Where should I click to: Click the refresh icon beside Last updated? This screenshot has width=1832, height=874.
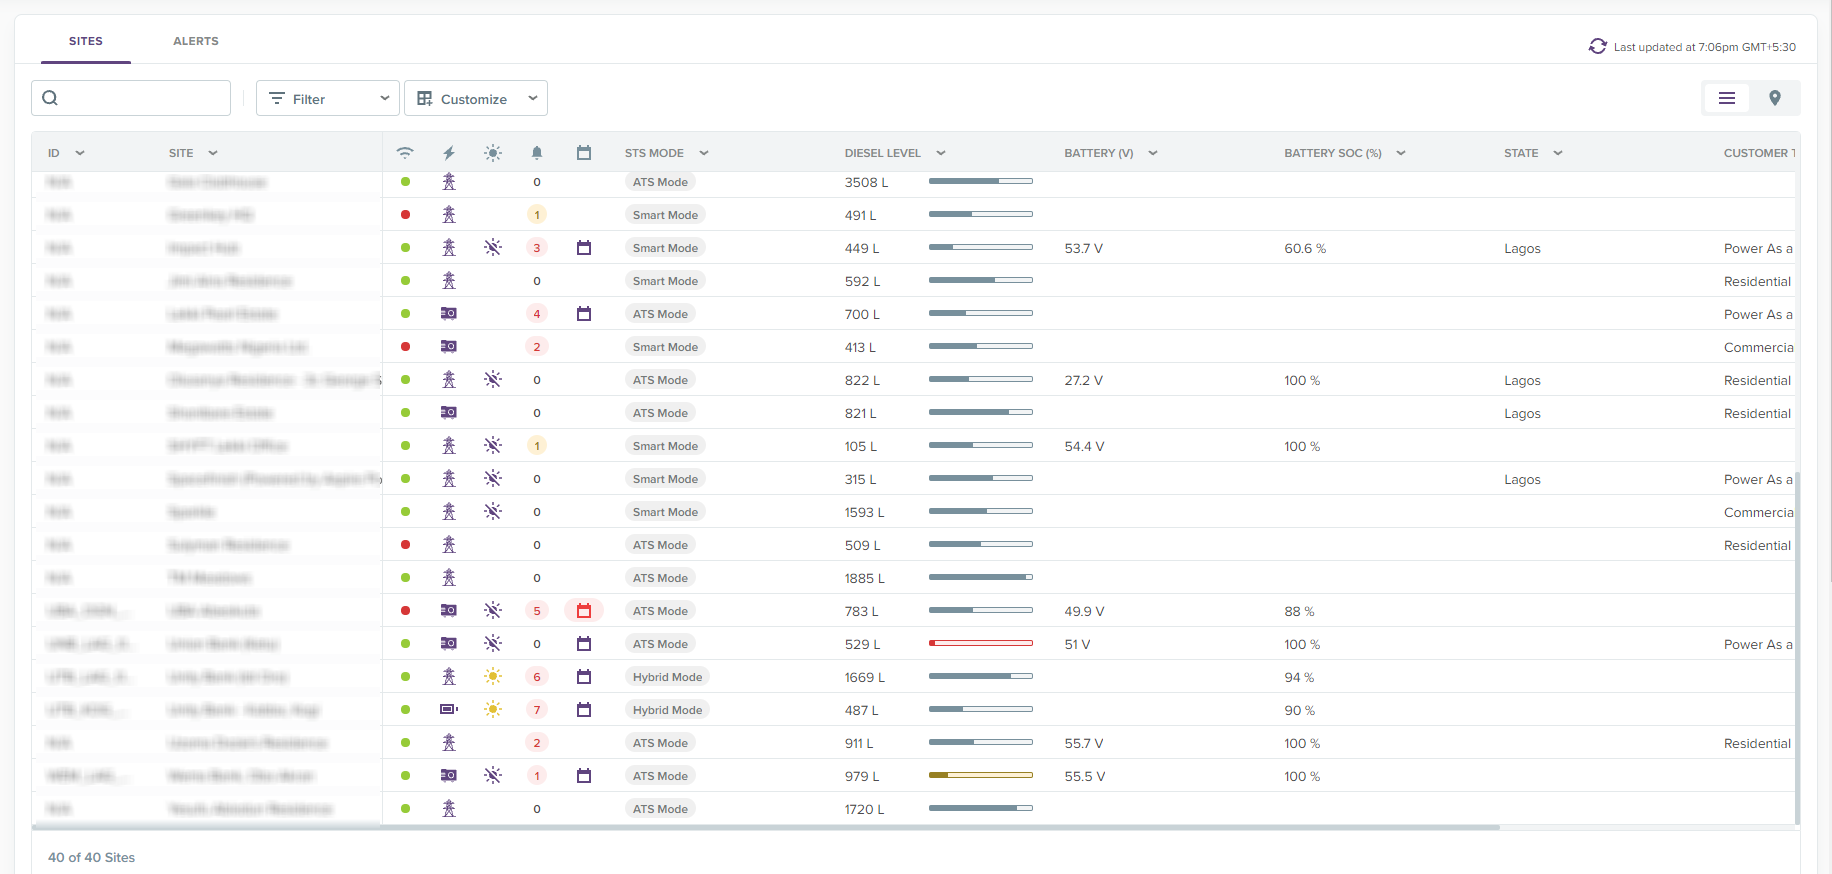point(1597,46)
